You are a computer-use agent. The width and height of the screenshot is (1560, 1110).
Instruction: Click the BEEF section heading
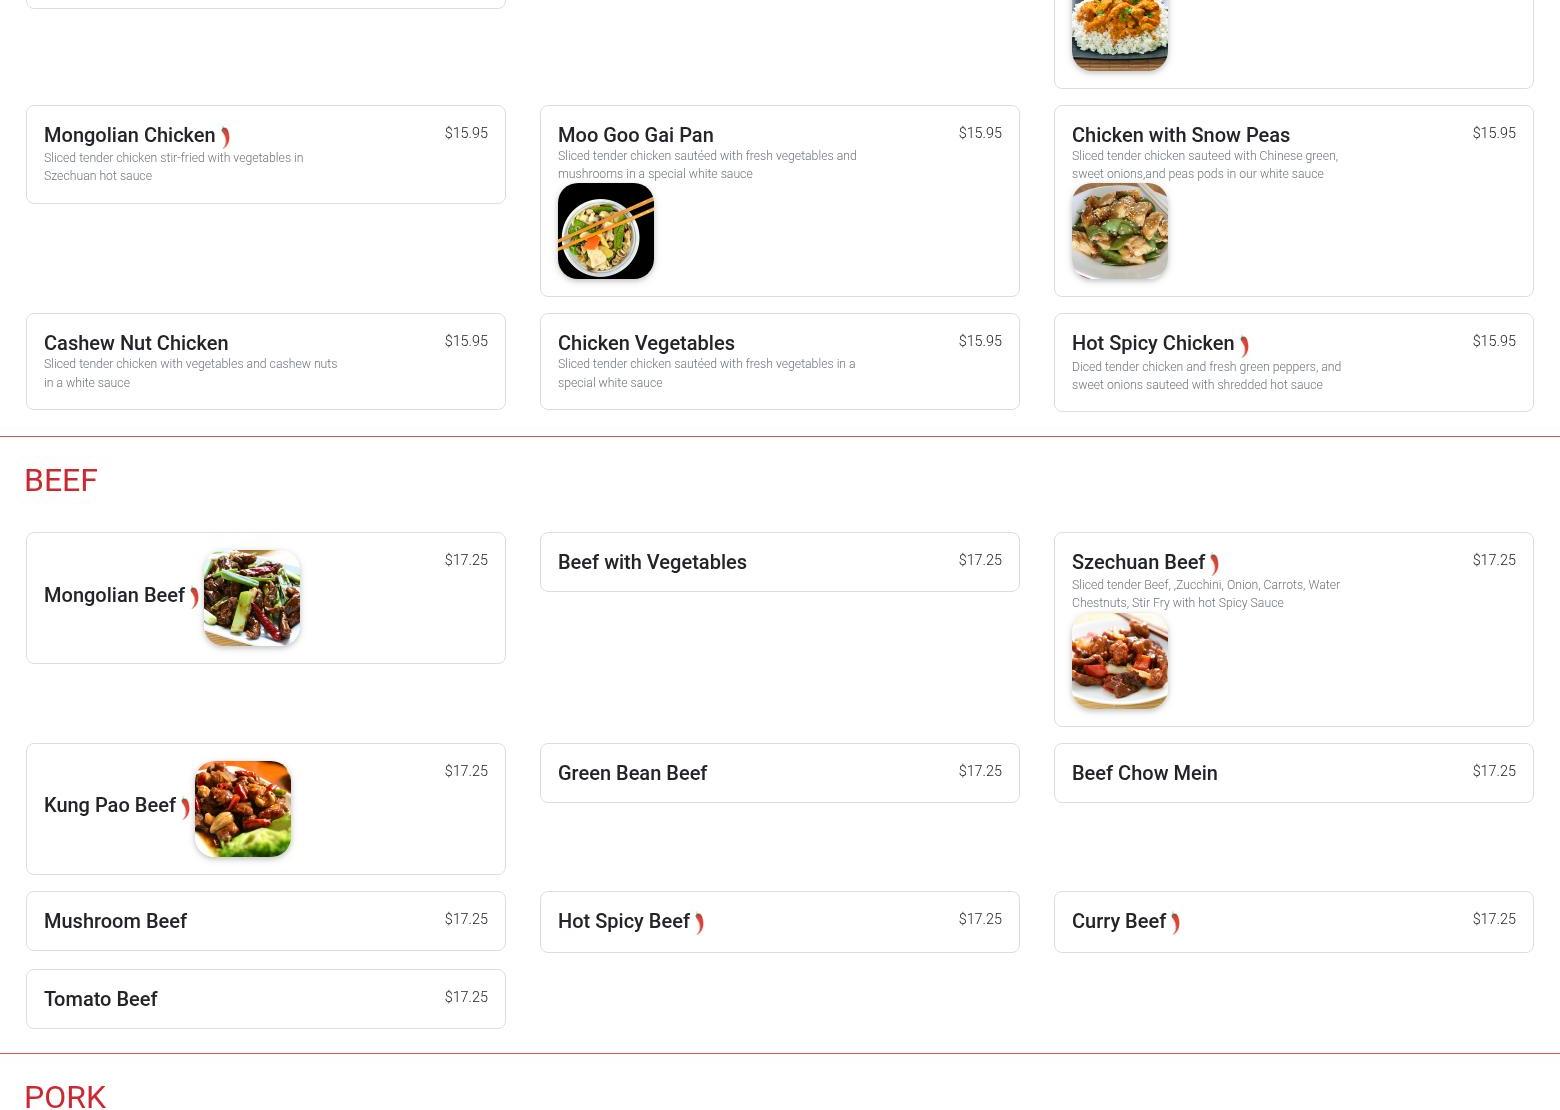(x=61, y=480)
